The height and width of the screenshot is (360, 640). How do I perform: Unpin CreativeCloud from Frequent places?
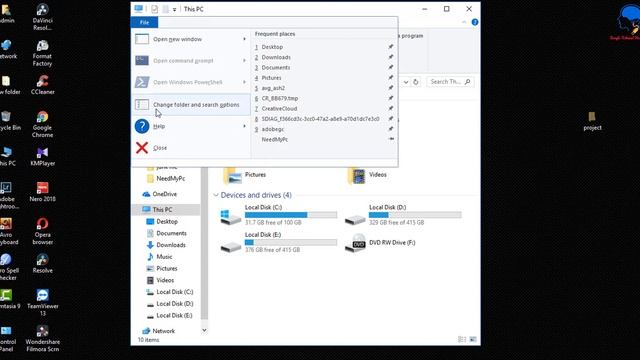391,109
